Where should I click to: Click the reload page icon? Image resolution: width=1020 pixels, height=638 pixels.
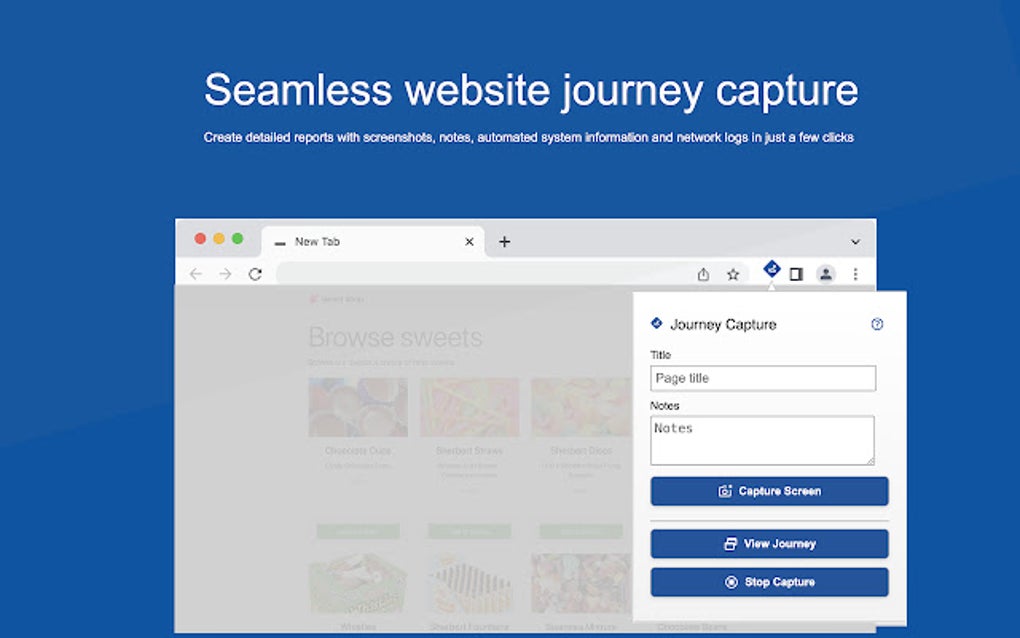(x=253, y=273)
